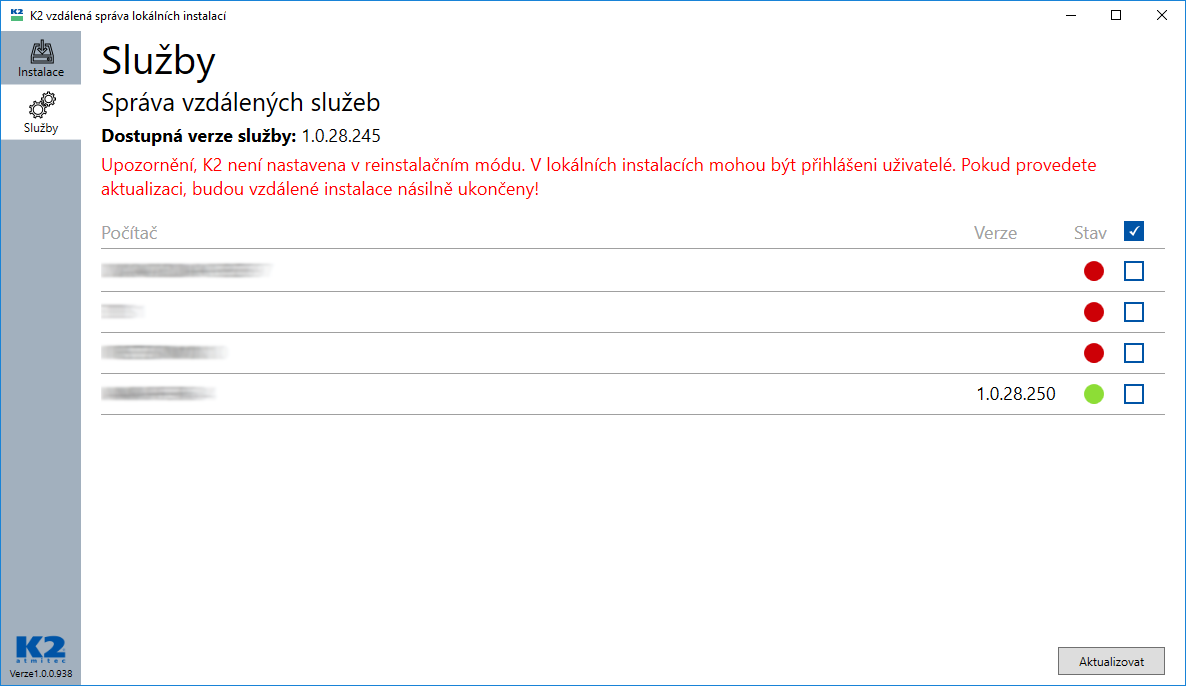Viewport: 1186px width, 686px height.
Task: Click the Počítač column header
Action: (129, 233)
